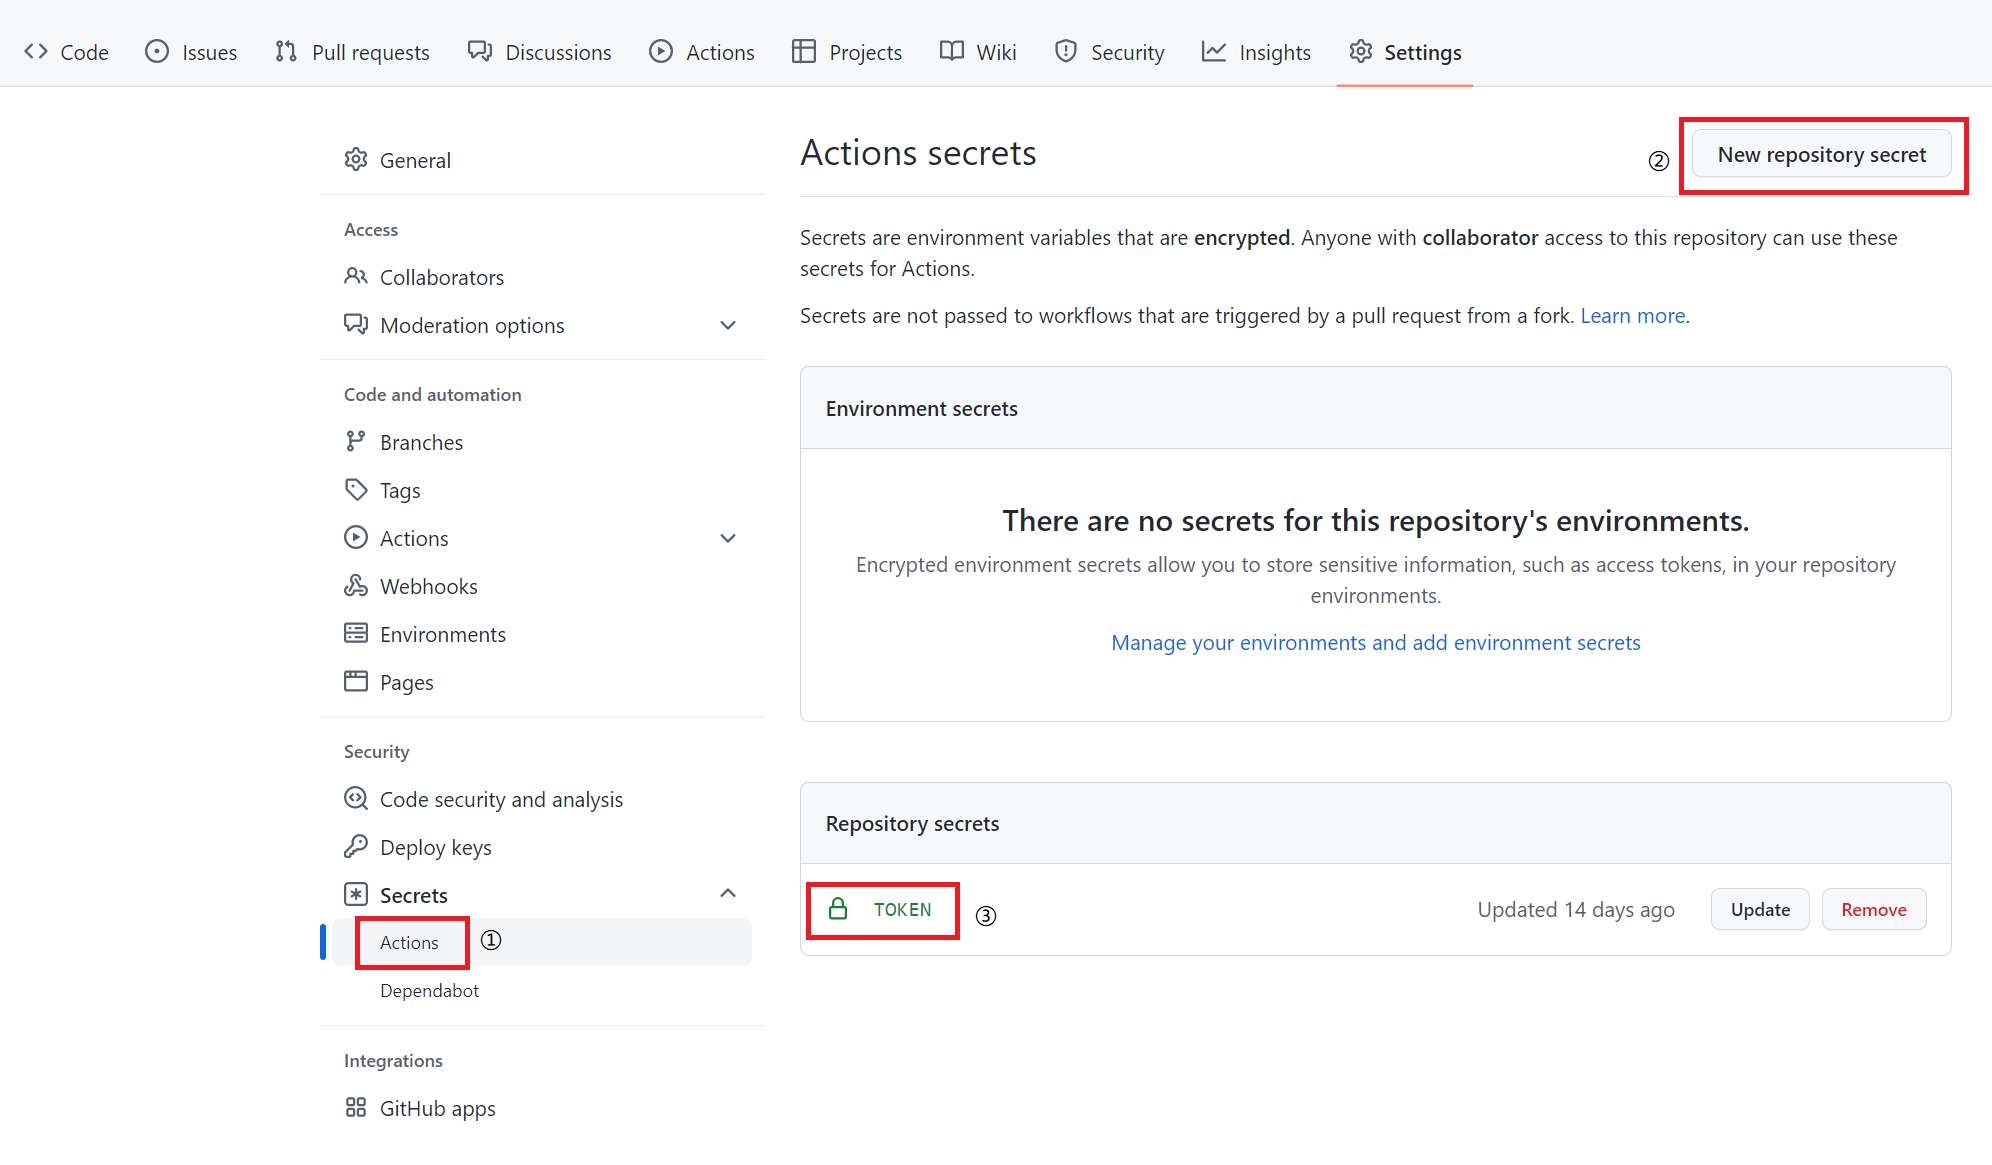1992x1165 pixels.
Task: Expand the Moderation options chevron
Action: click(x=728, y=325)
